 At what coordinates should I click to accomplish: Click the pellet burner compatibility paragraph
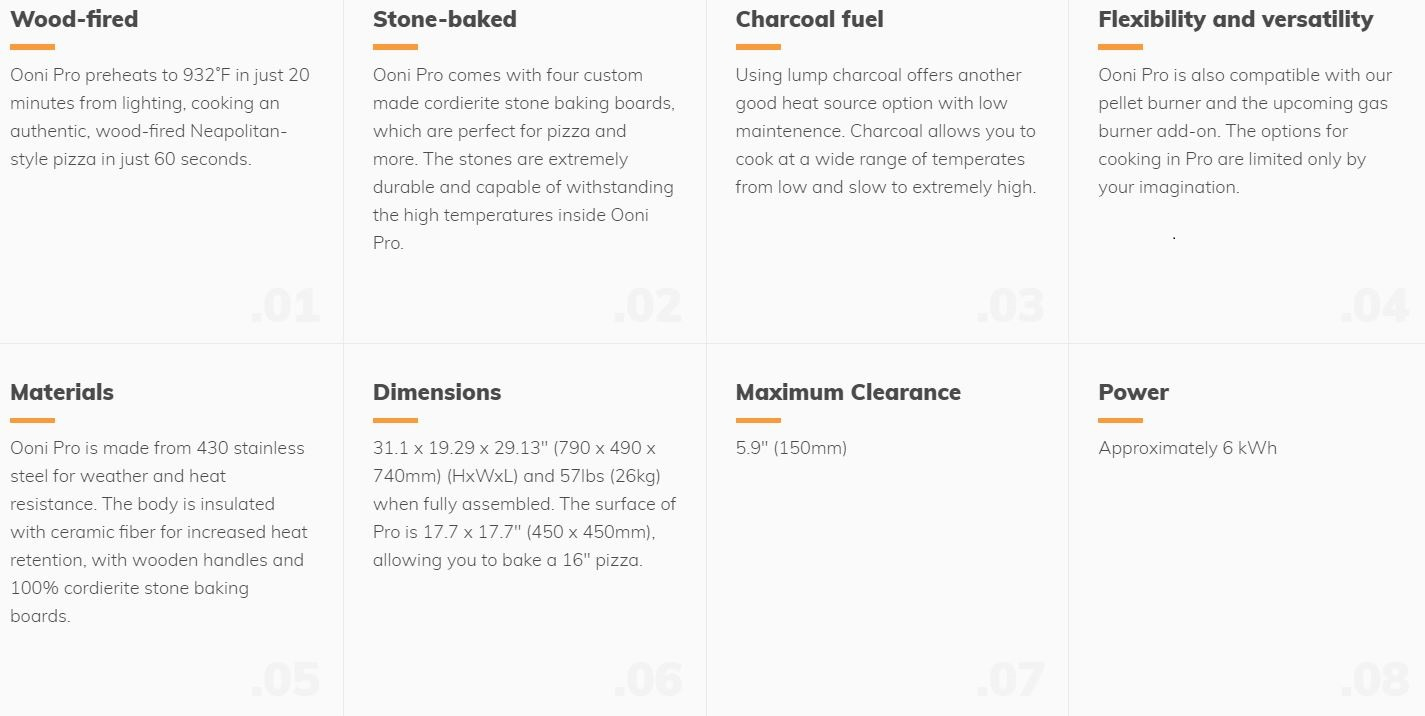point(1242,131)
